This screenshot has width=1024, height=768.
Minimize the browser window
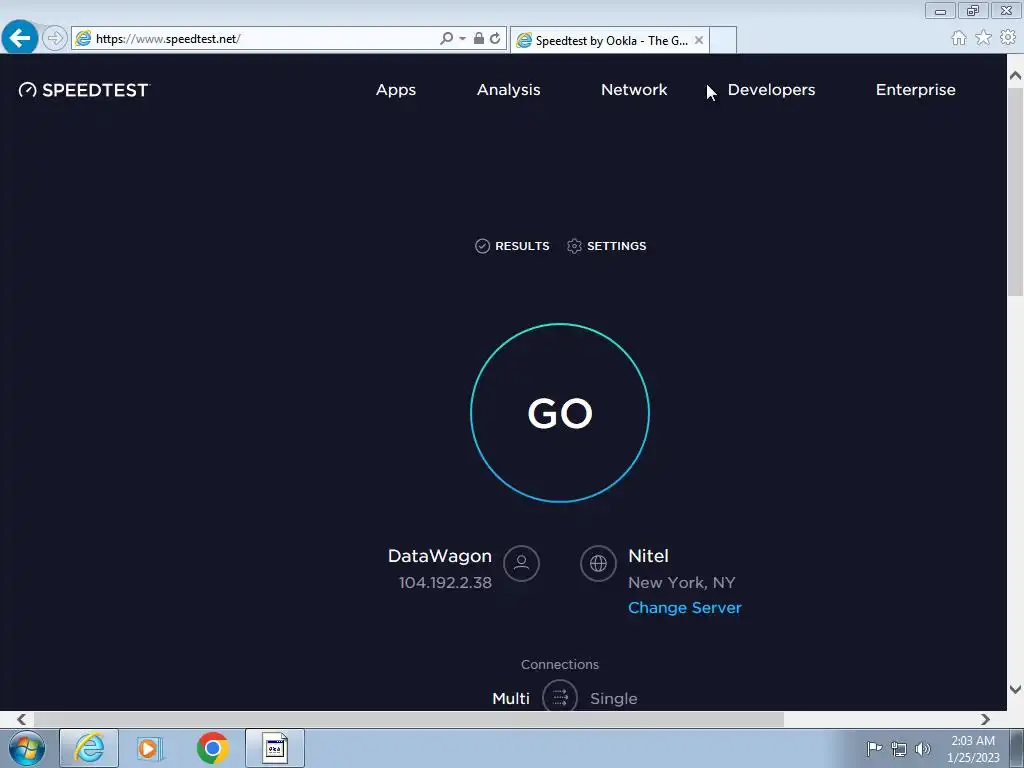[x=940, y=11]
